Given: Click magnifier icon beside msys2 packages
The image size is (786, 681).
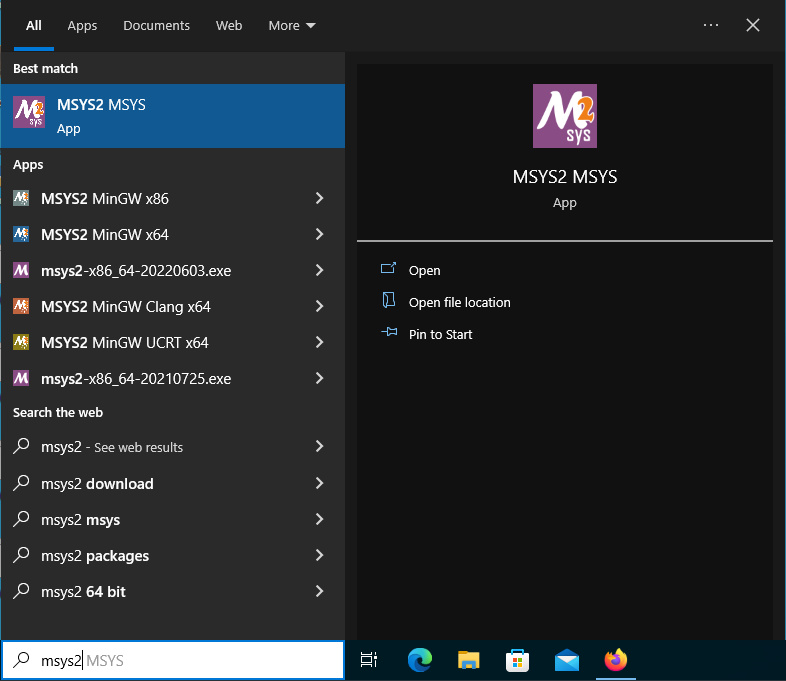Looking at the screenshot, I should (x=21, y=555).
